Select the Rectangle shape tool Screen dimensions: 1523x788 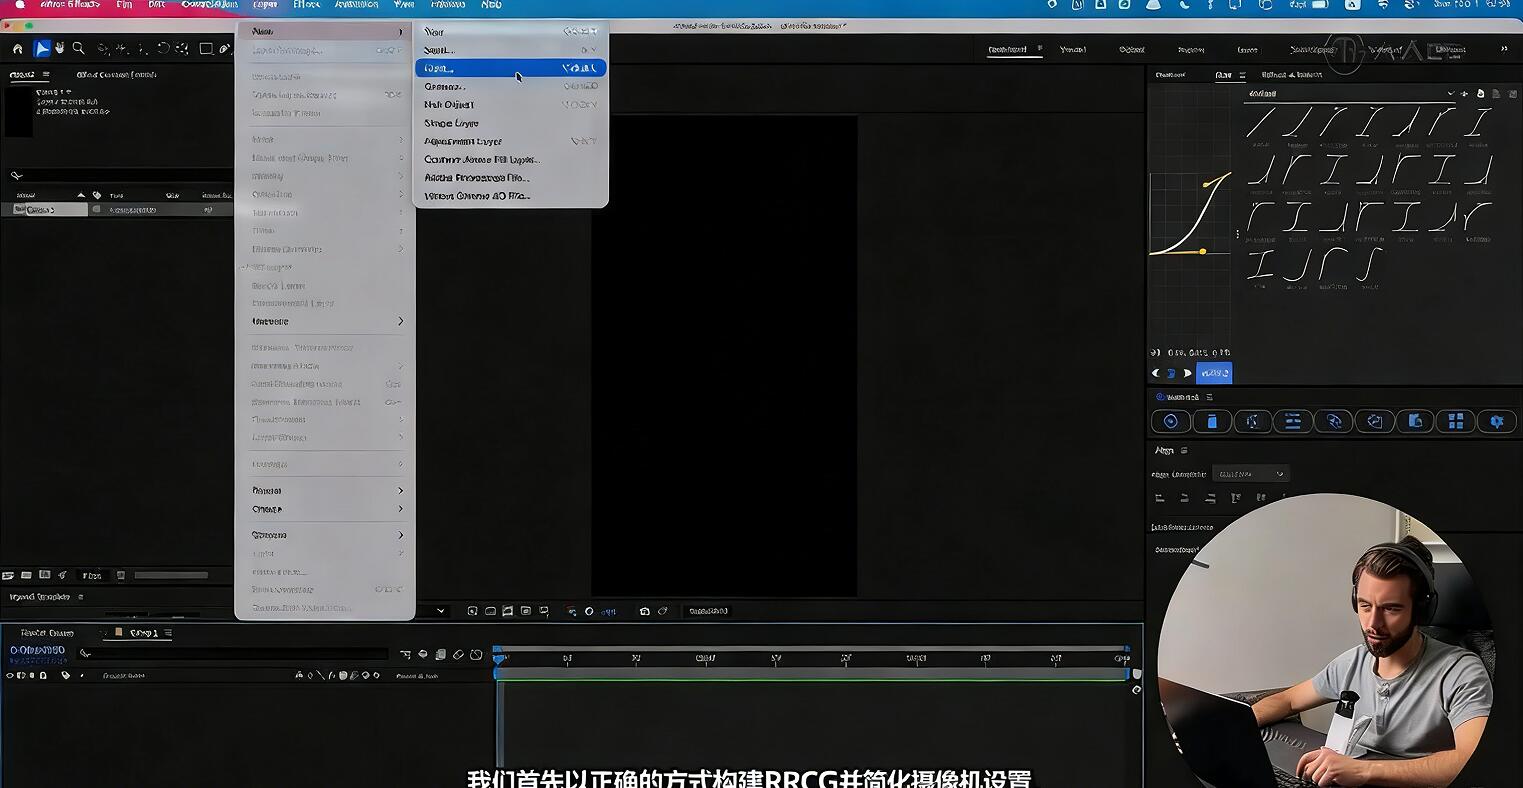206,48
